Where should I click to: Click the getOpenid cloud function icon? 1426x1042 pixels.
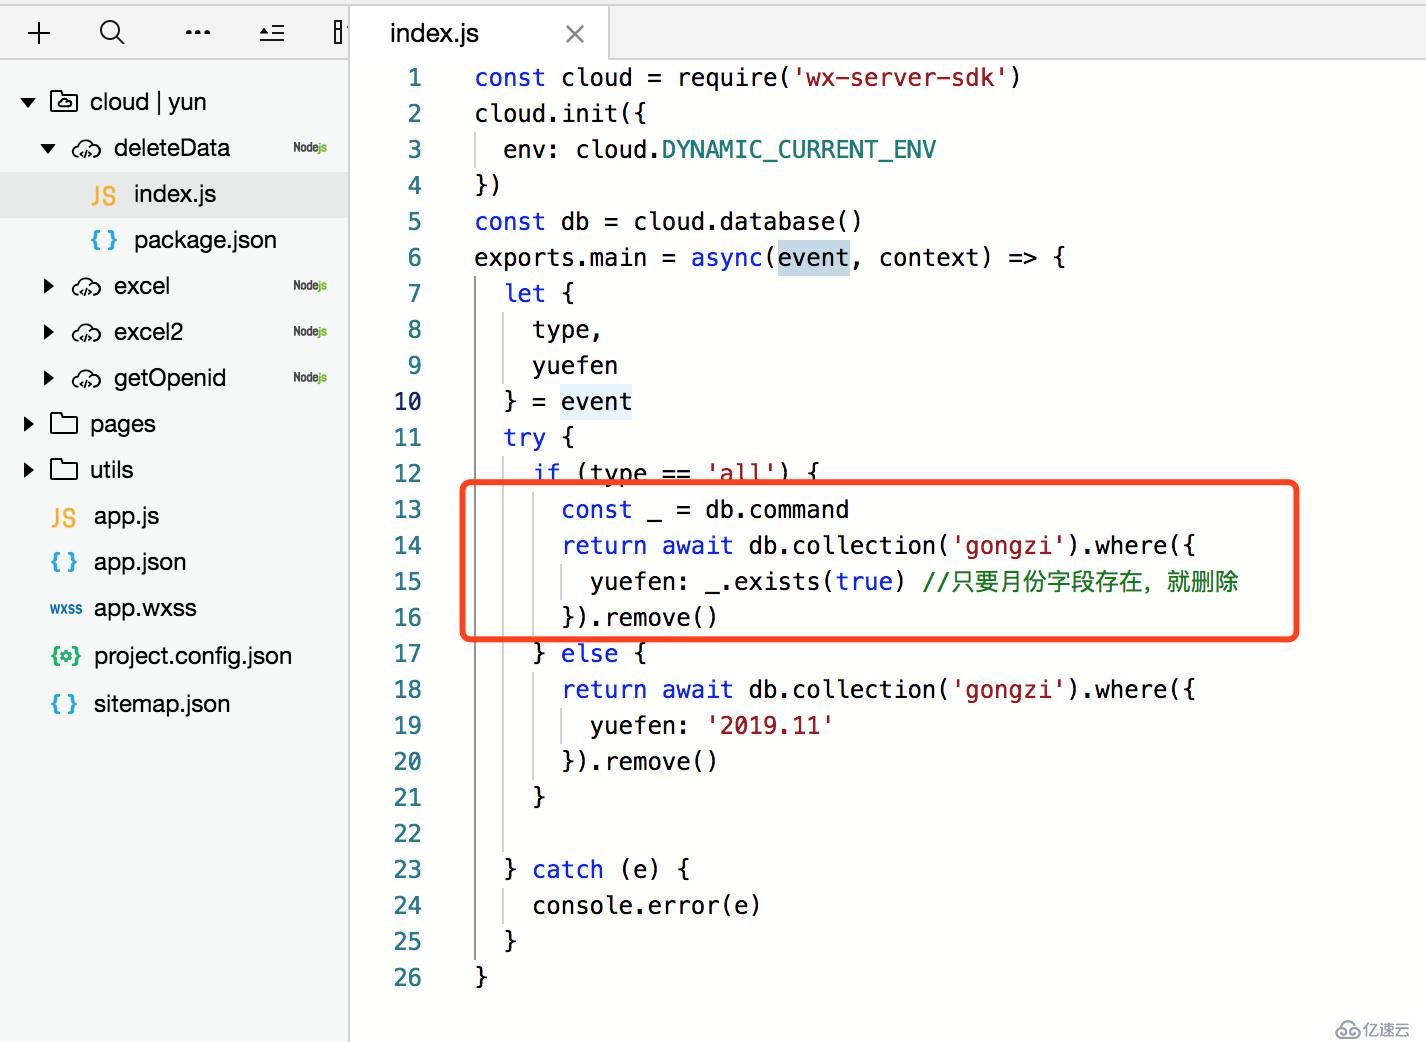[86, 379]
